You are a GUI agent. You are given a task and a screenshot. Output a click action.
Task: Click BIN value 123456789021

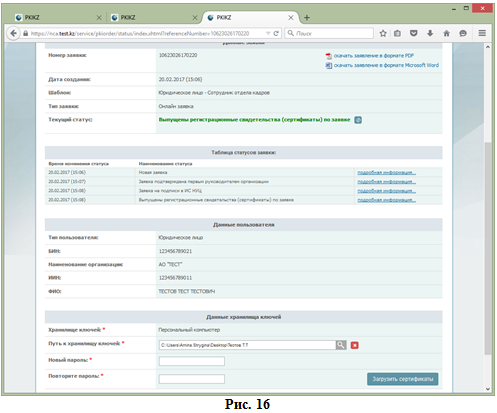(x=175, y=251)
